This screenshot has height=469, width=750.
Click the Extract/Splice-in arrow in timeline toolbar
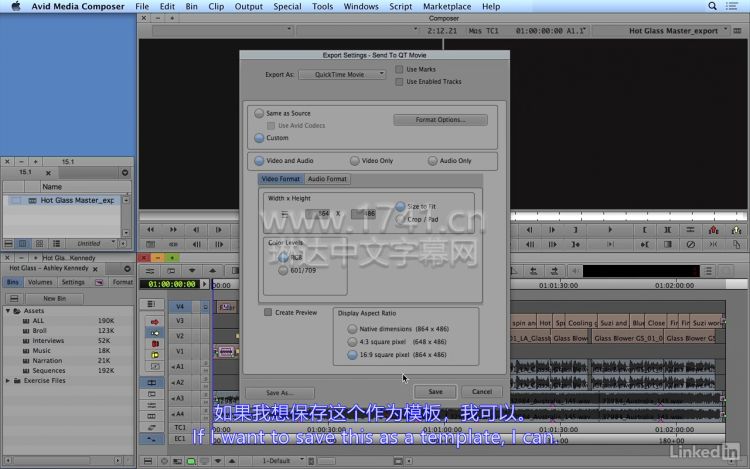point(534,271)
